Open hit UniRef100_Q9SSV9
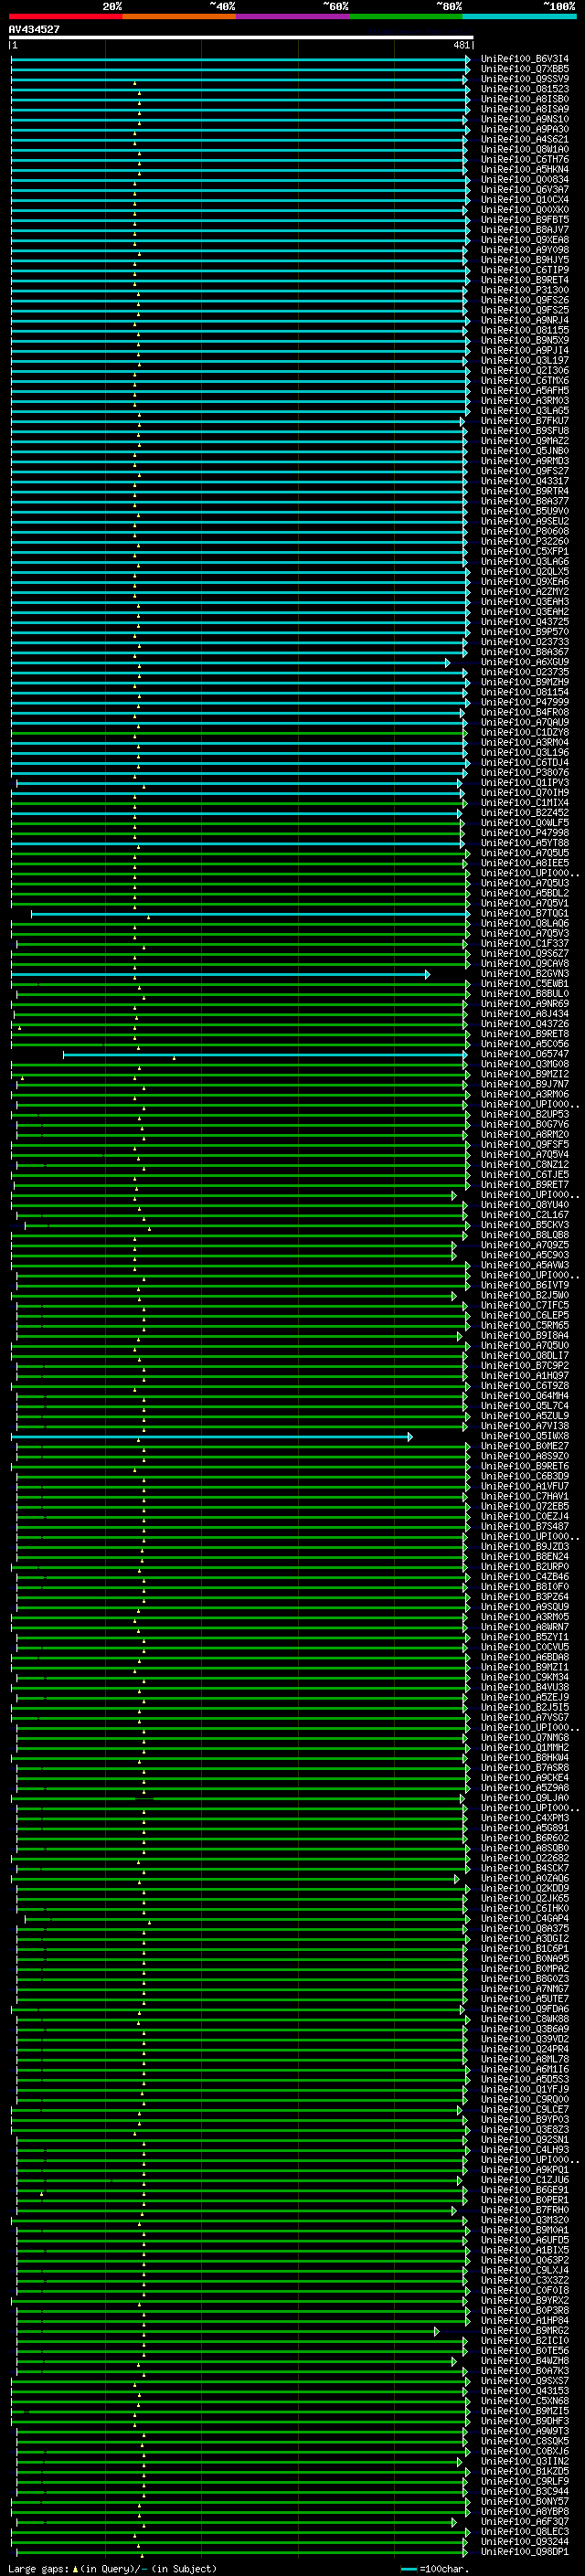This screenshot has width=585, height=2576. (525, 79)
